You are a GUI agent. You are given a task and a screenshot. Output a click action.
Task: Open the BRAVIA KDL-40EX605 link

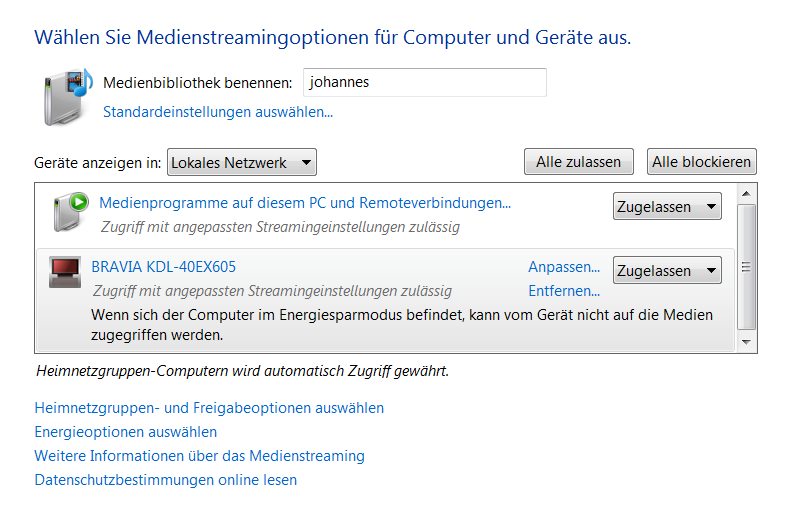(163, 267)
